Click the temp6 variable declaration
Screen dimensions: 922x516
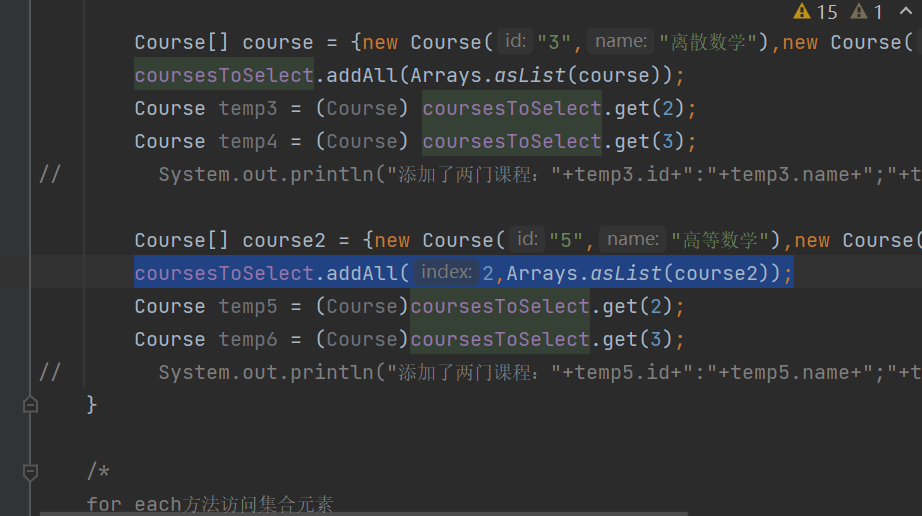point(247,339)
